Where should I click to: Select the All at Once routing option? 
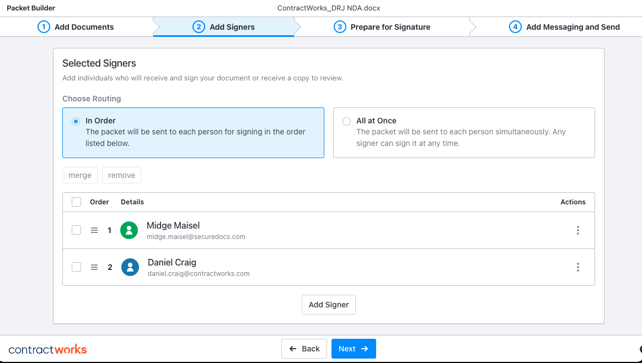[x=464, y=133]
